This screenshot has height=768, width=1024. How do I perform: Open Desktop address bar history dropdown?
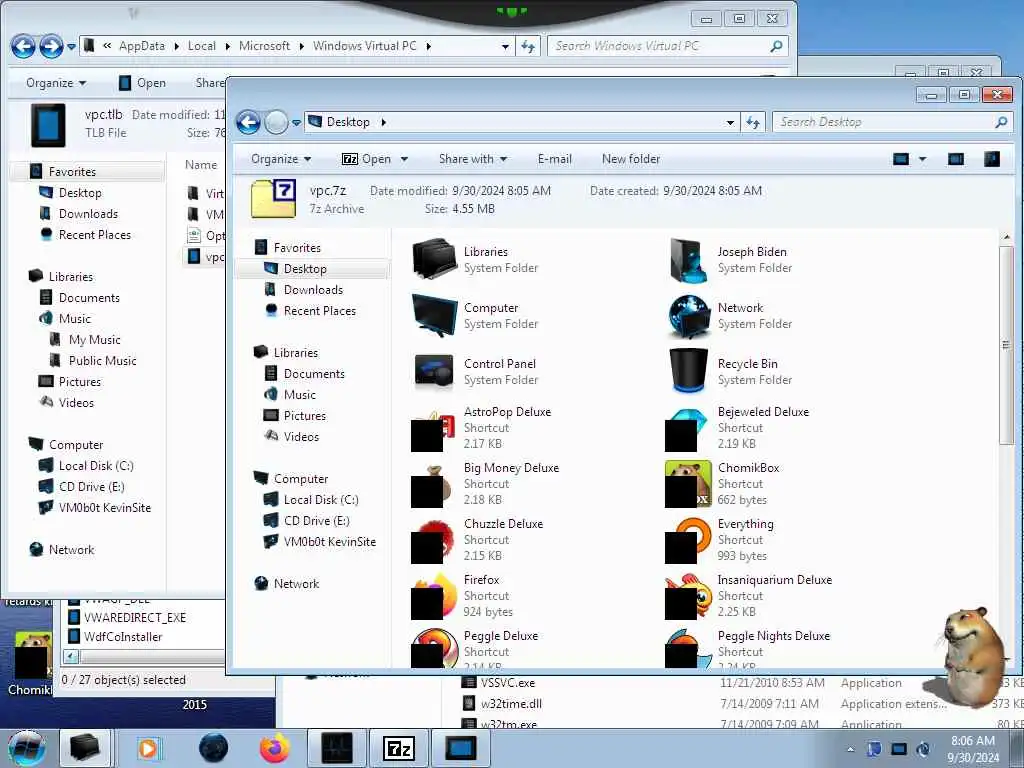coord(729,122)
